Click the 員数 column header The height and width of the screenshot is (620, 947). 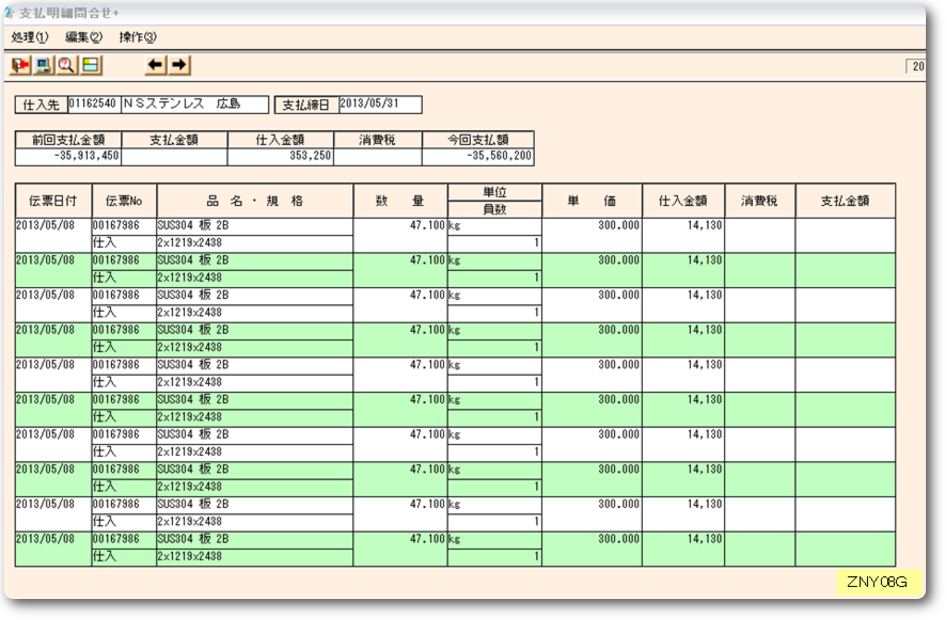point(495,209)
